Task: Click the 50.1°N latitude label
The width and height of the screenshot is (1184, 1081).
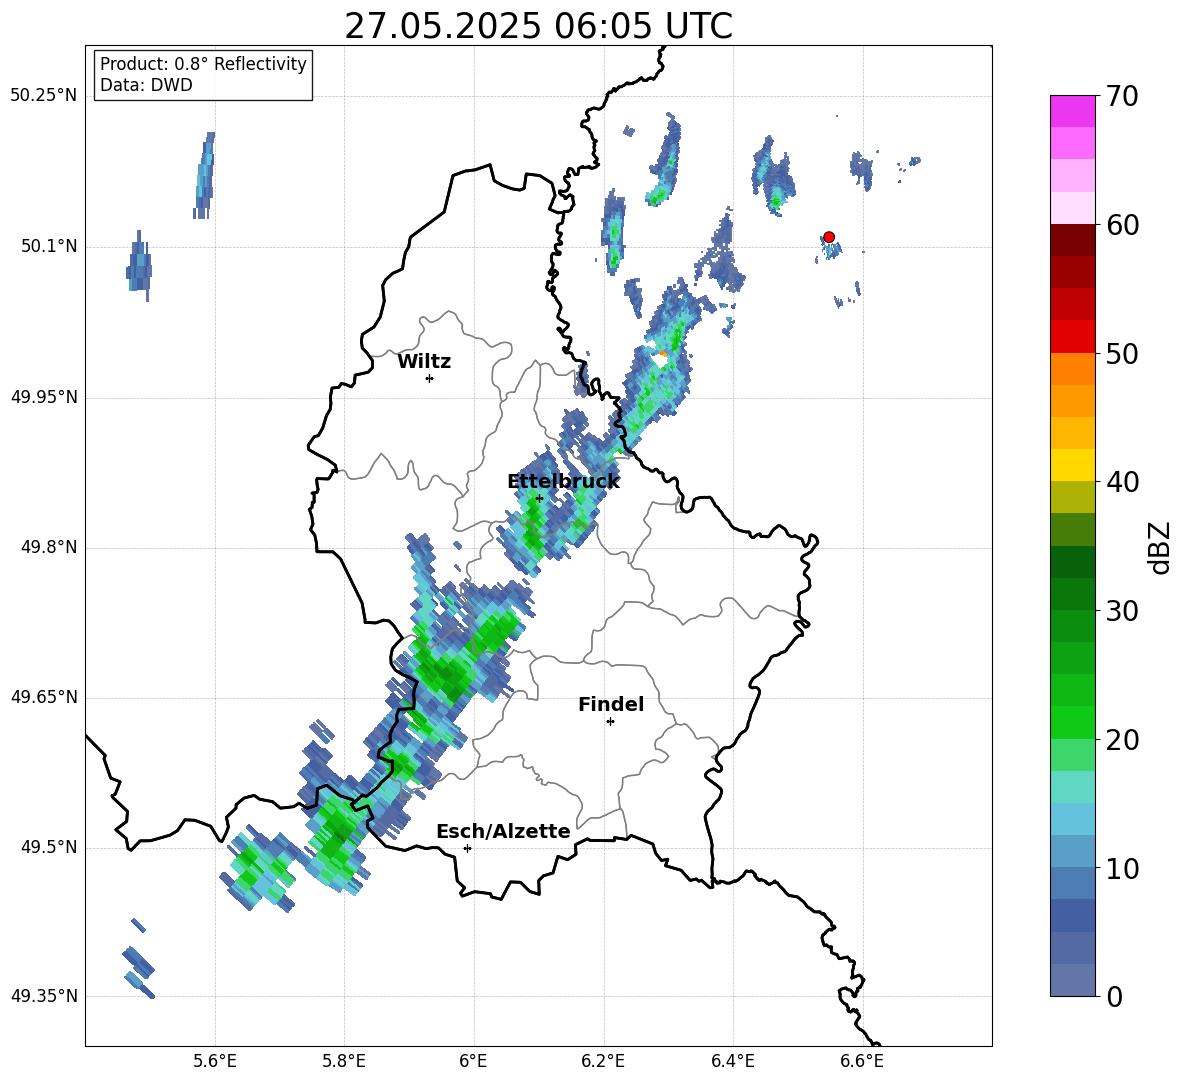Action: tap(49, 246)
